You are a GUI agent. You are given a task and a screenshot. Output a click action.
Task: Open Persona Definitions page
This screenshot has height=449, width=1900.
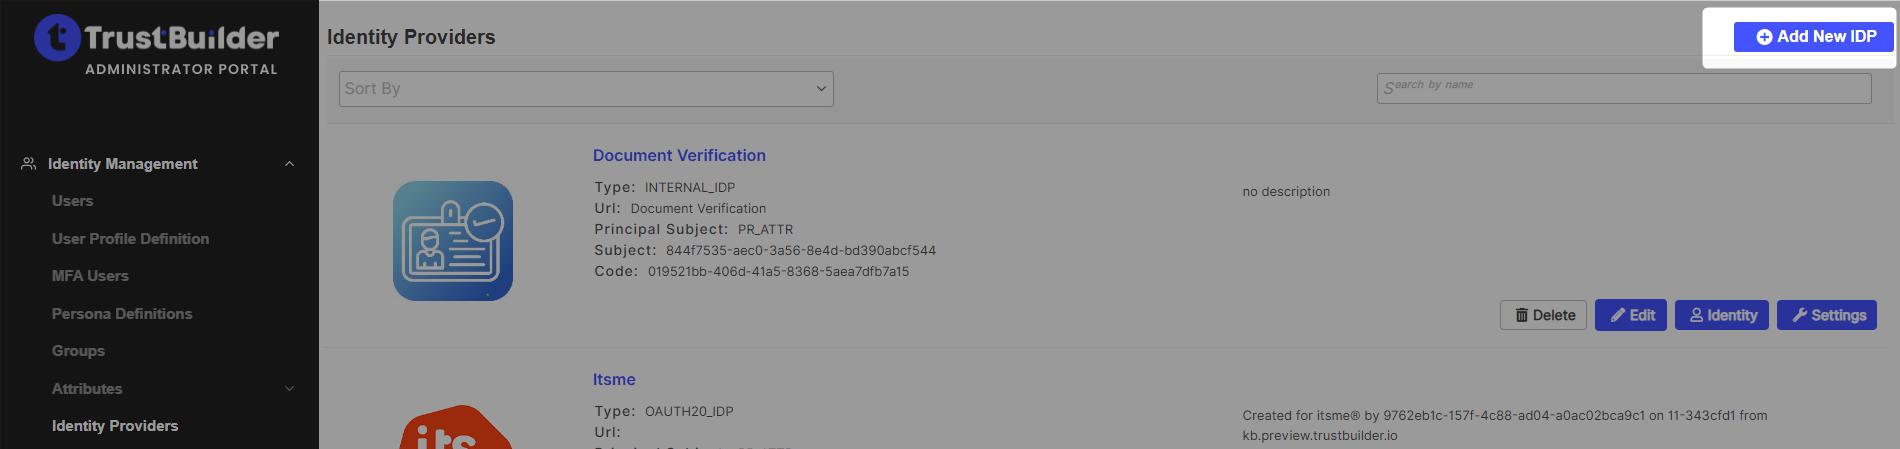pyautogui.click(x=122, y=314)
